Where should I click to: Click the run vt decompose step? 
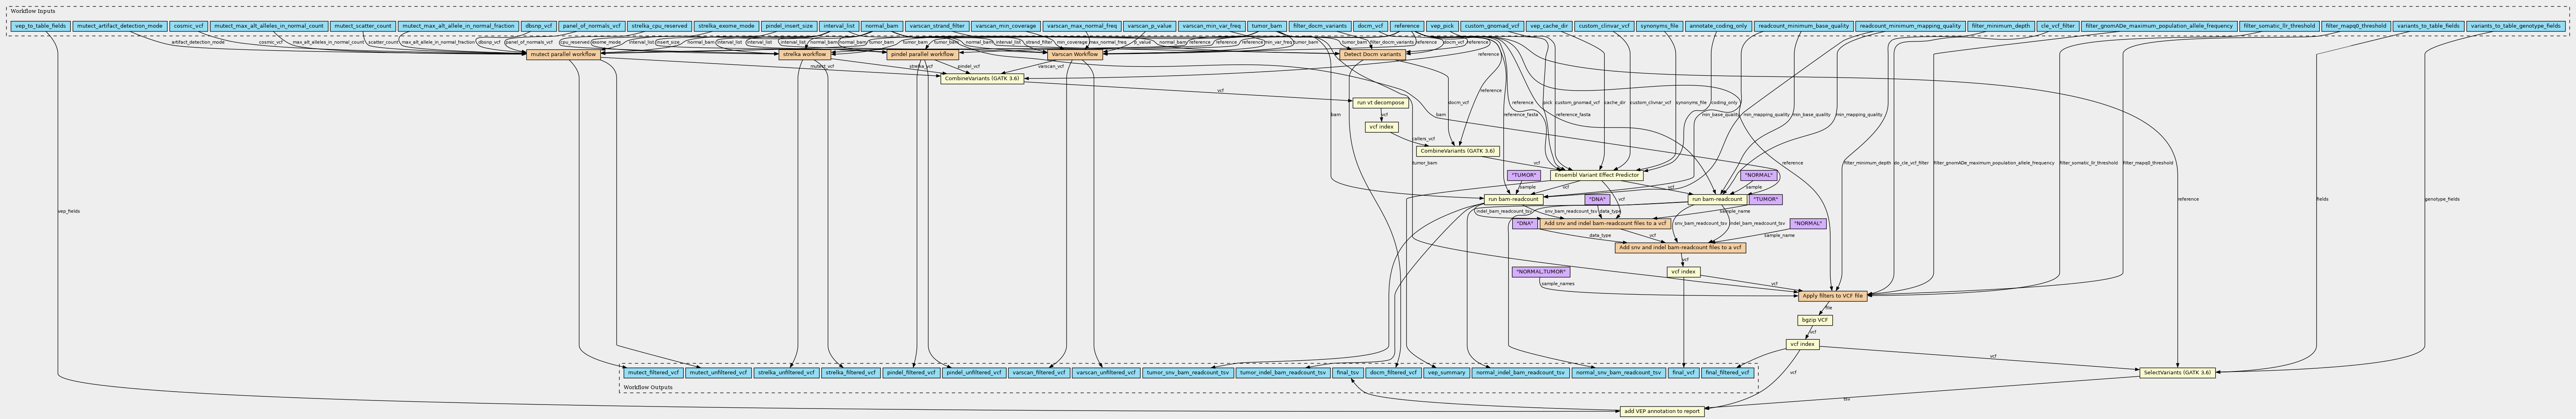point(1381,102)
